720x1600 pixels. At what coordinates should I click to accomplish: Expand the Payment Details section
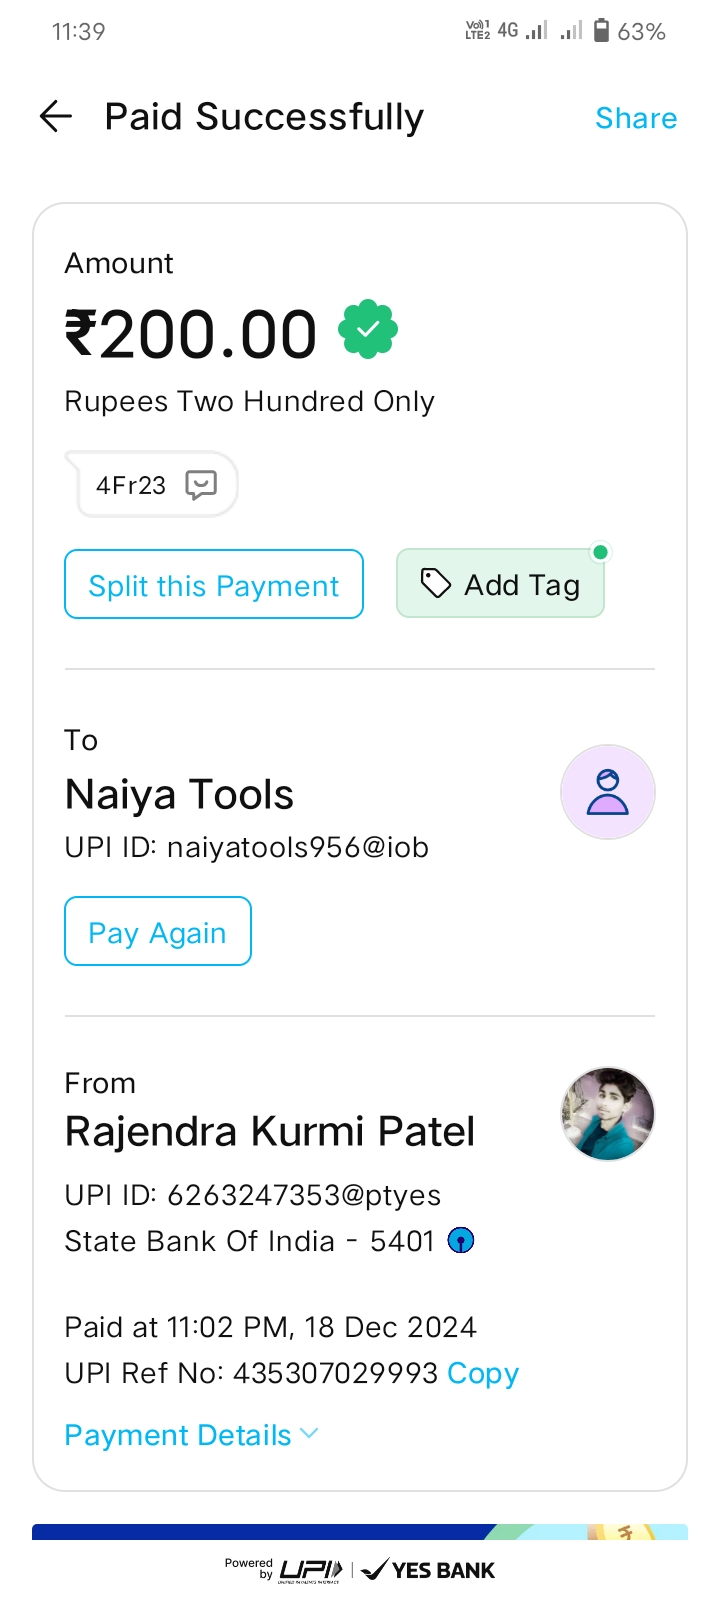tap(178, 1435)
